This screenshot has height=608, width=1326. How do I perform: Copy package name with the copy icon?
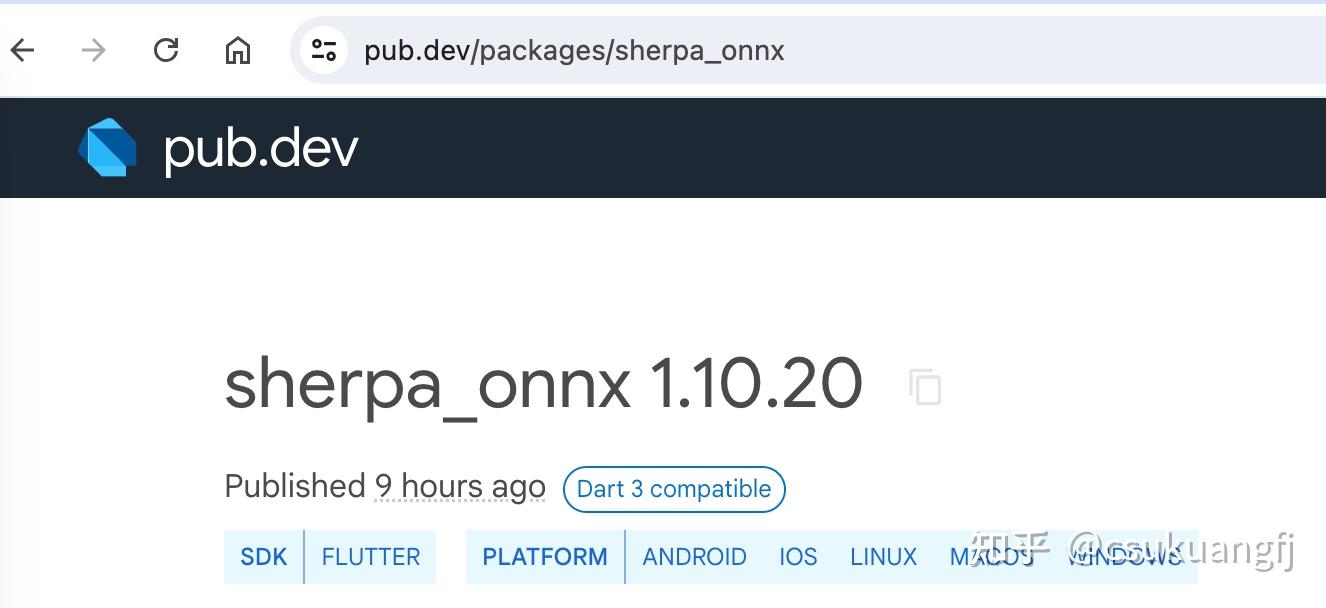[925, 387]
